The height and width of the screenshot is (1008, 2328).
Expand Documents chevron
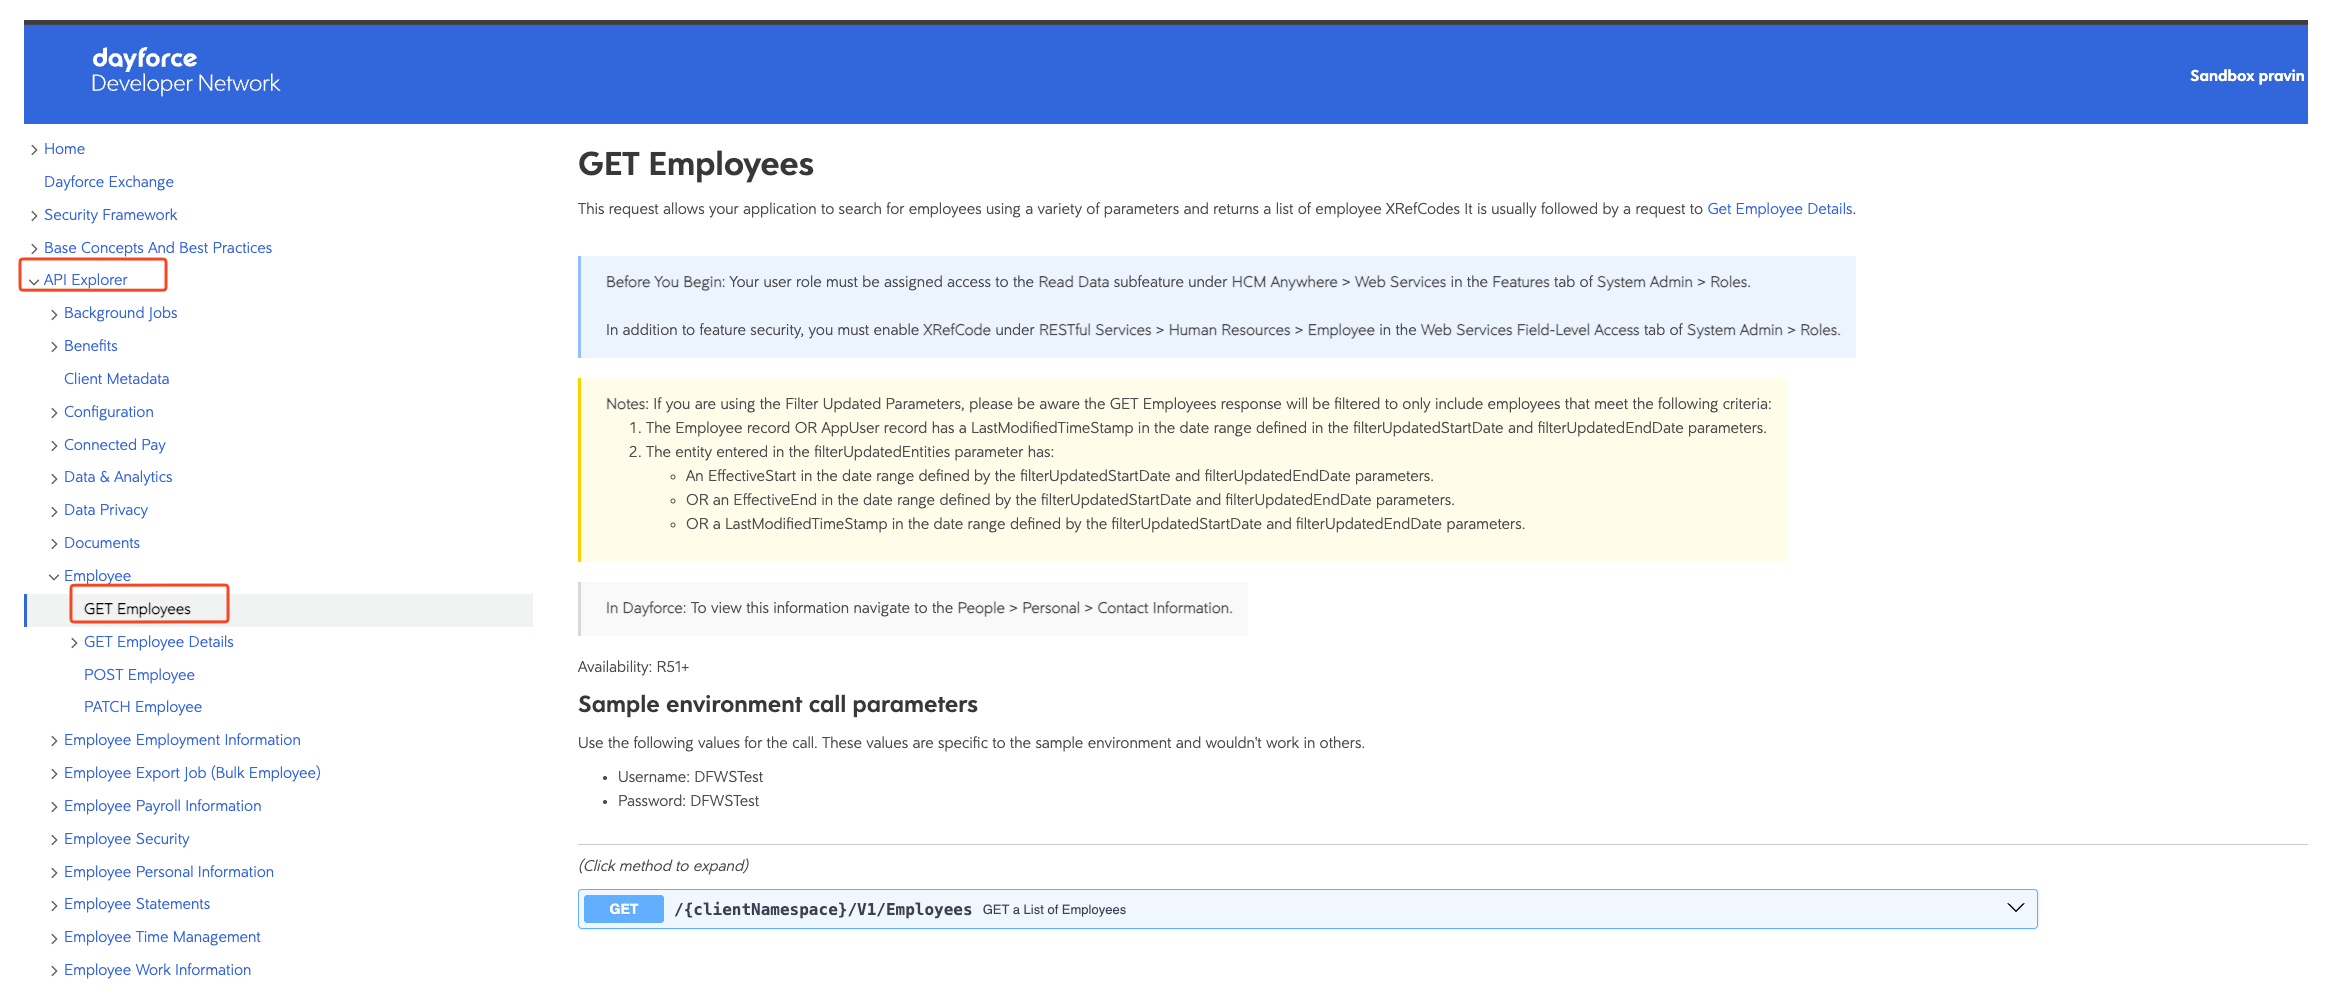click(x=54, y=544)
